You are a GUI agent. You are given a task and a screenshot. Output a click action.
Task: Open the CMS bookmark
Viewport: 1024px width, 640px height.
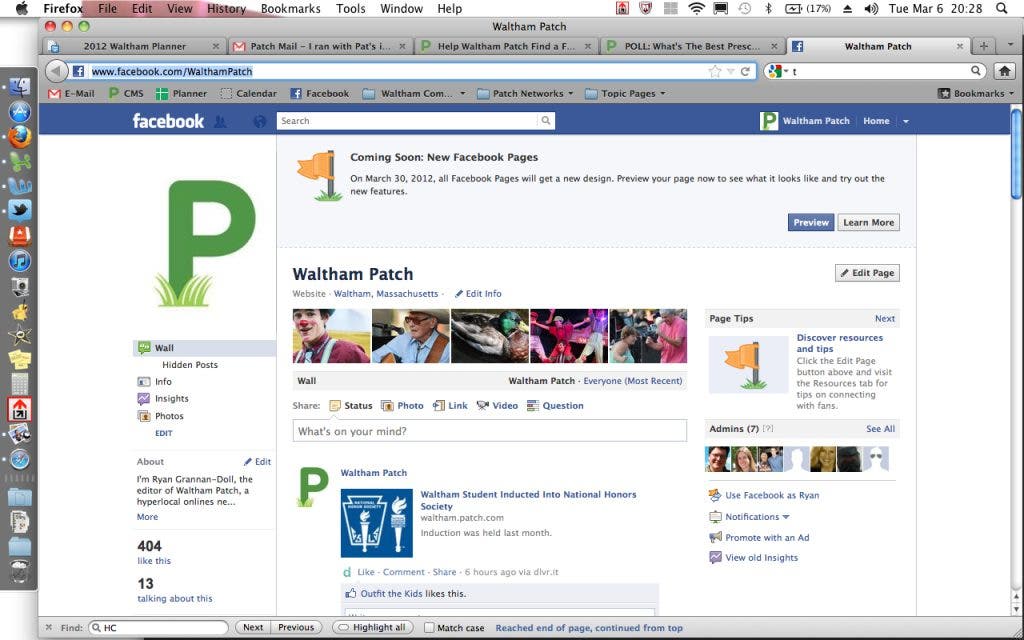(125, 93)
